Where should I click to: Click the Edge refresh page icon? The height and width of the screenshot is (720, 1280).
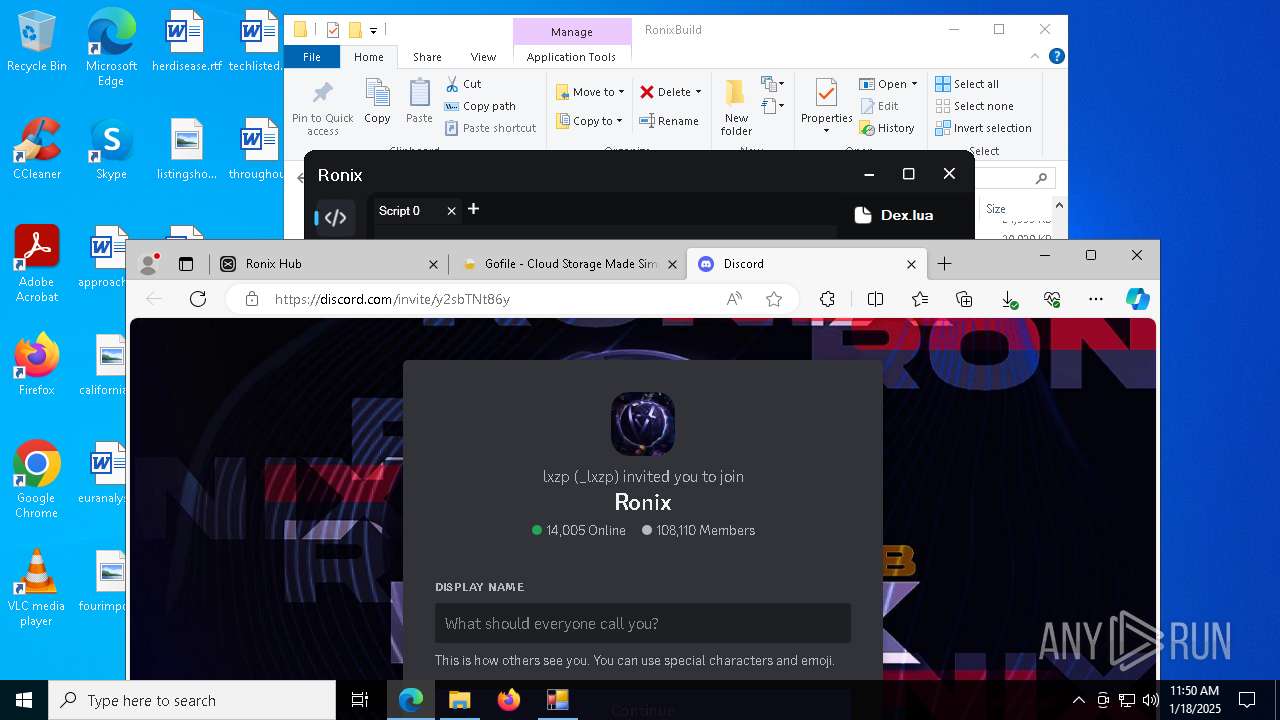coord(198,299)
